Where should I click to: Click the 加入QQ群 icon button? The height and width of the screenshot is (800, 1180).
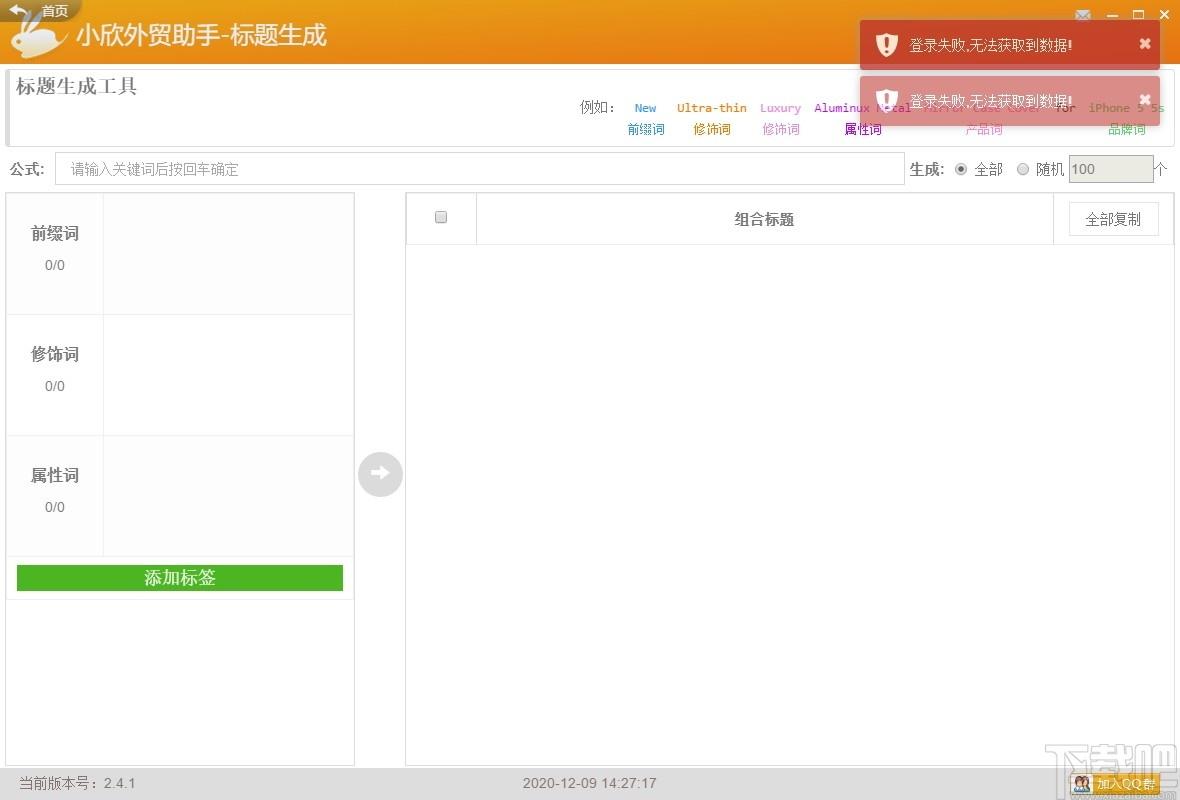(x=1115, y=783)
